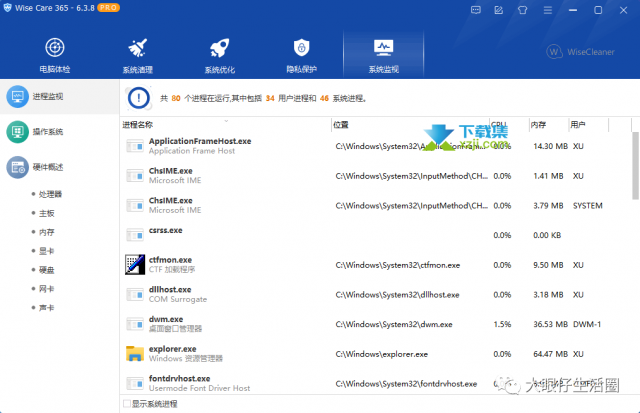
Task: Click the sort arrow above process name column
Action: click(x=226, y=121)
